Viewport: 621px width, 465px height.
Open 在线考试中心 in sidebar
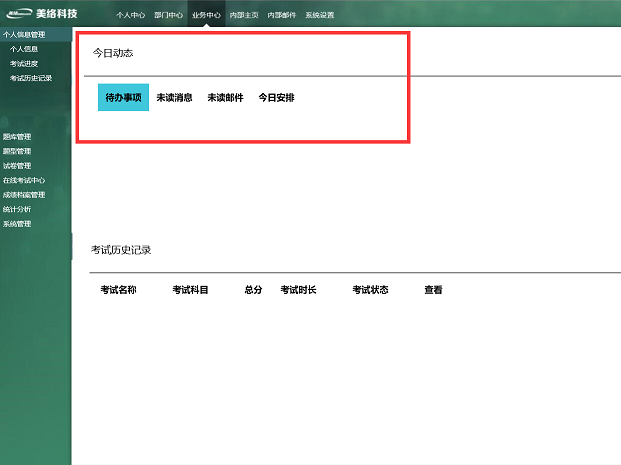[23, 180]
